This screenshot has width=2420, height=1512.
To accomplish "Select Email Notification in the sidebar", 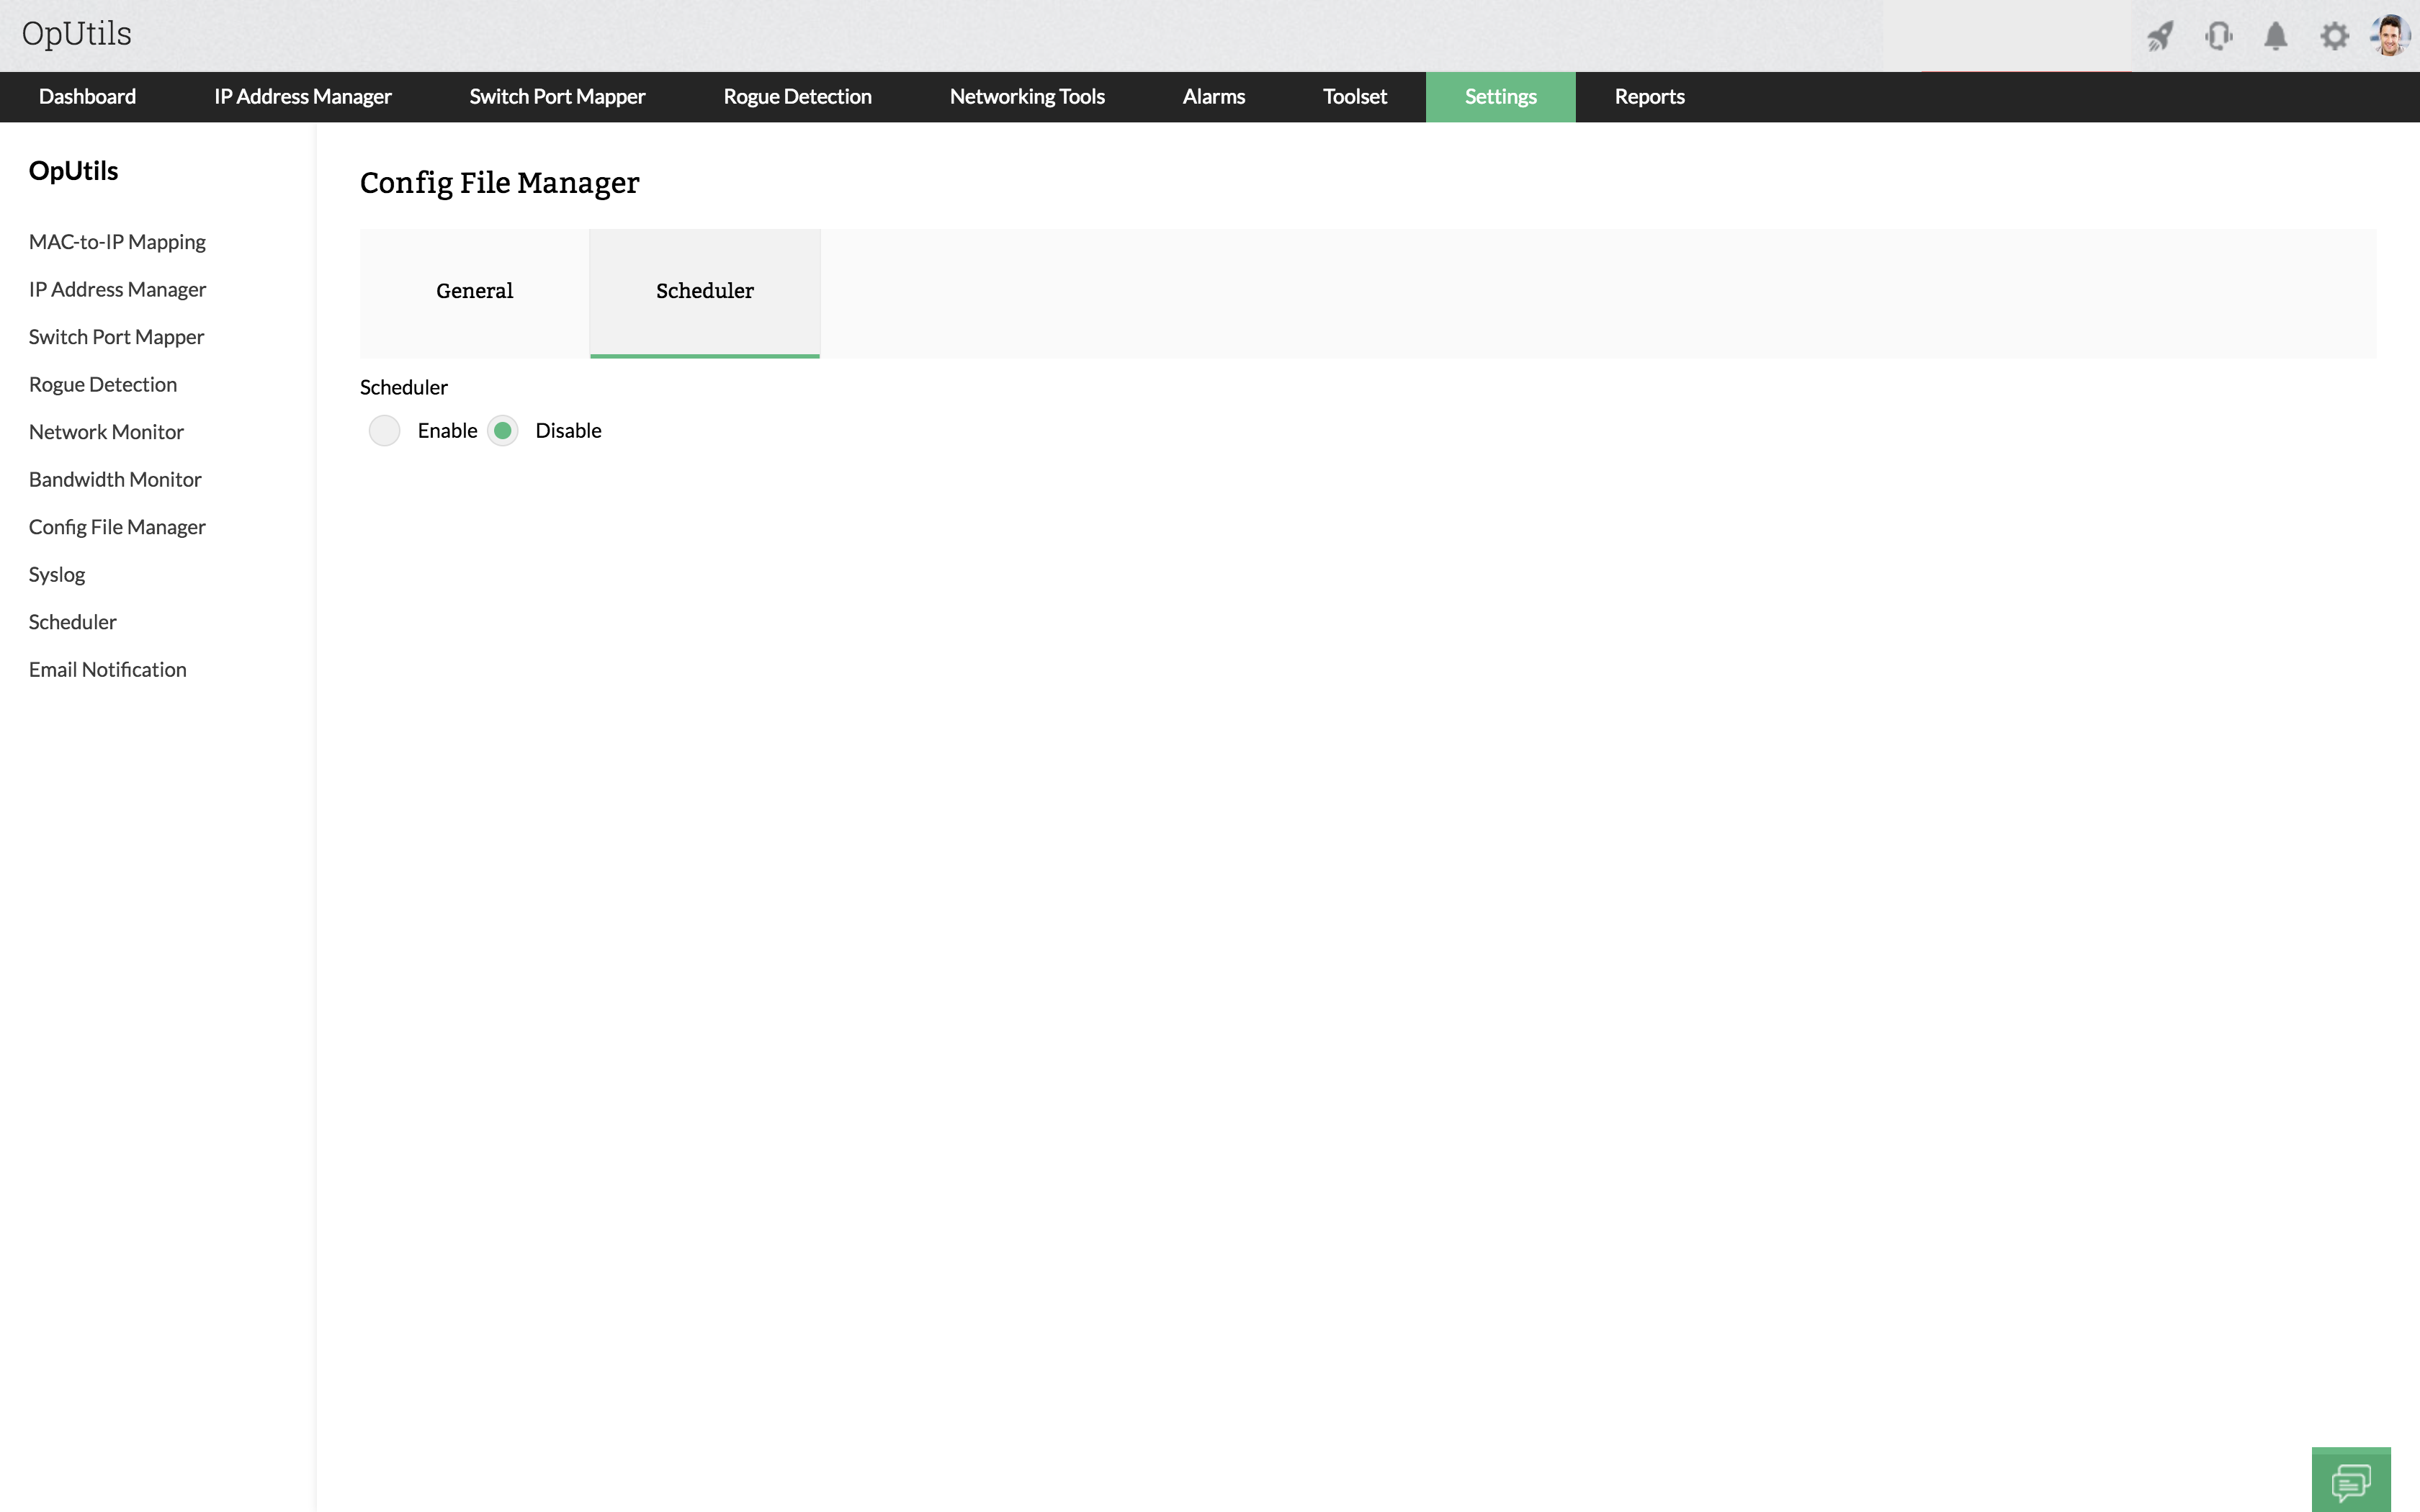I will click(x=108, y=670).
